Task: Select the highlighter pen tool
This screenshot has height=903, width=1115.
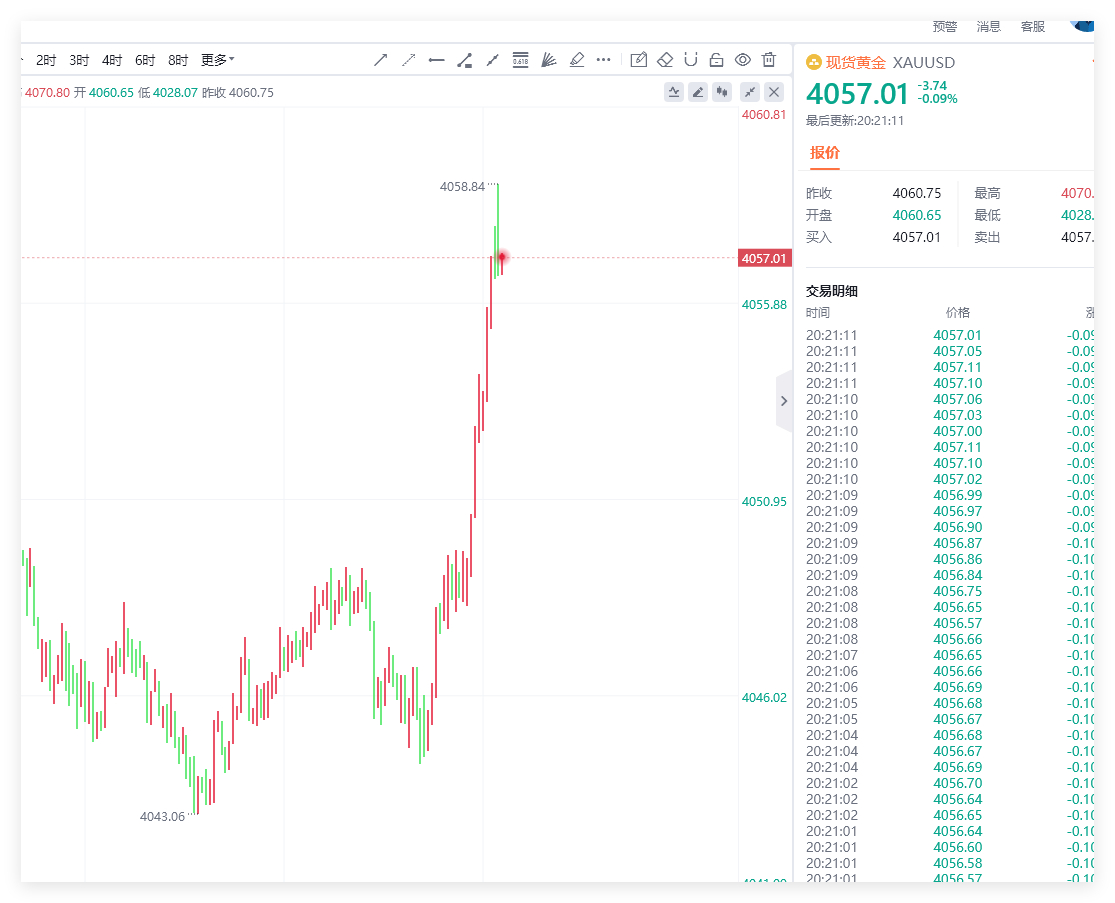Action: 577,60
